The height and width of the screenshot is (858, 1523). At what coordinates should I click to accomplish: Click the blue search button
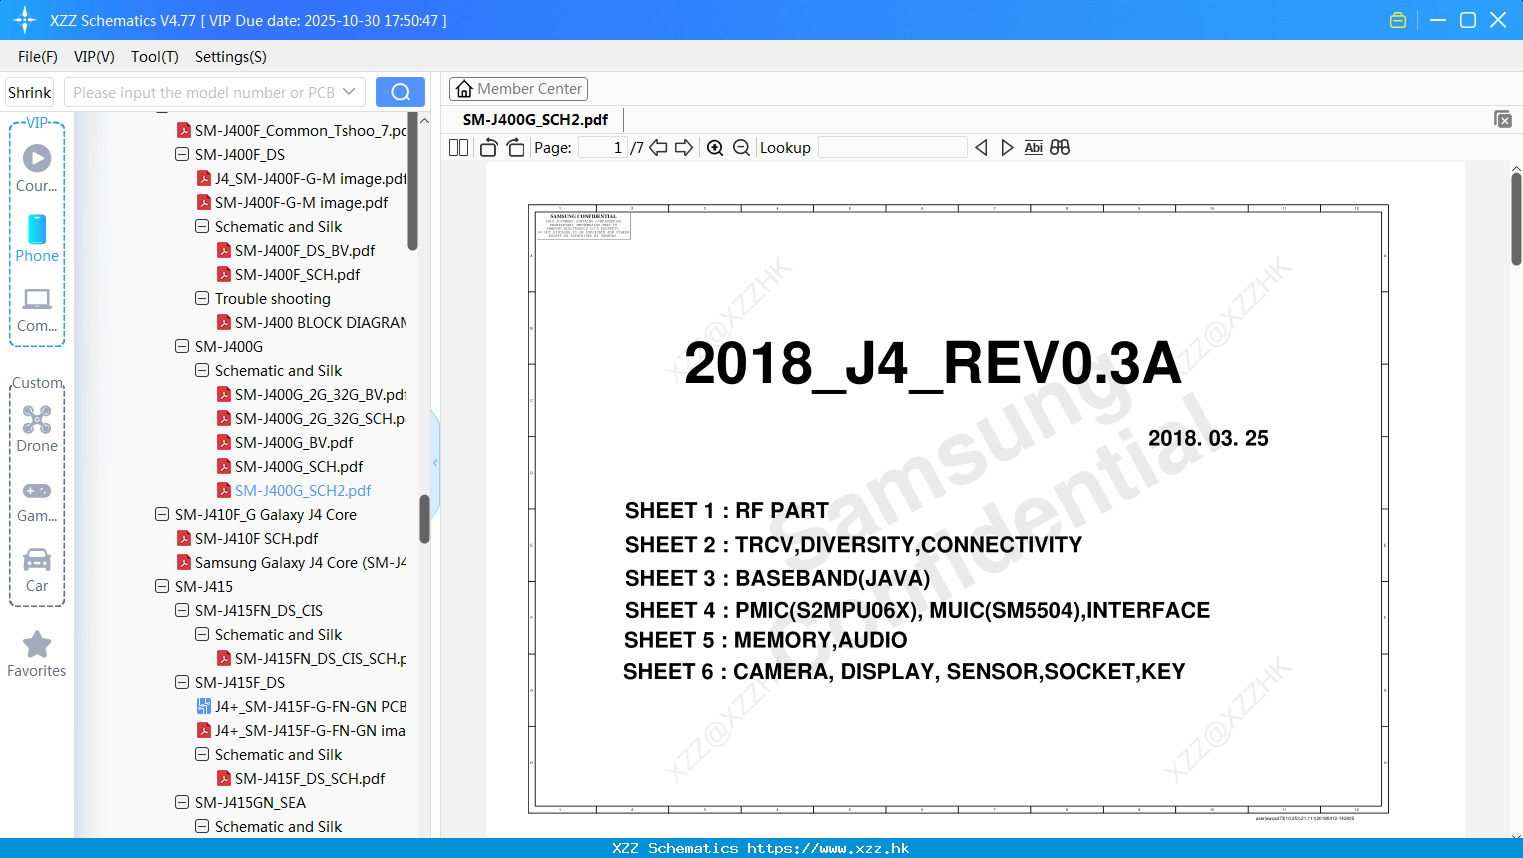click(x=400, y=92)
